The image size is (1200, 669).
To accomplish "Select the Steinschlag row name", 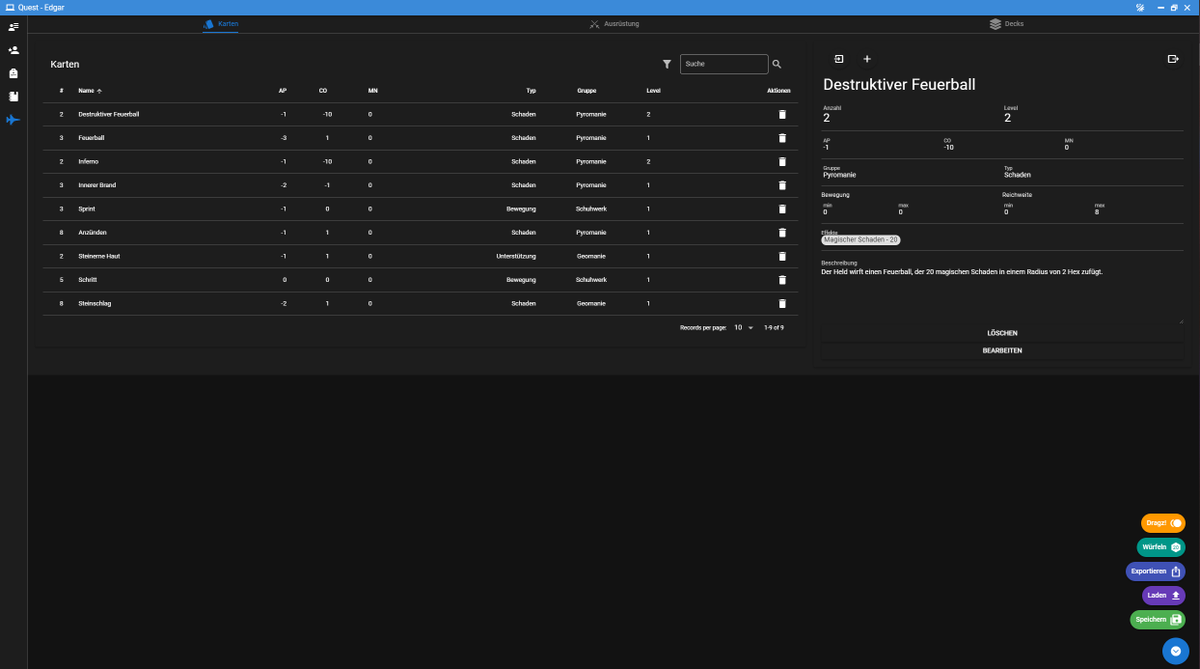I will [x=95, y=304].
